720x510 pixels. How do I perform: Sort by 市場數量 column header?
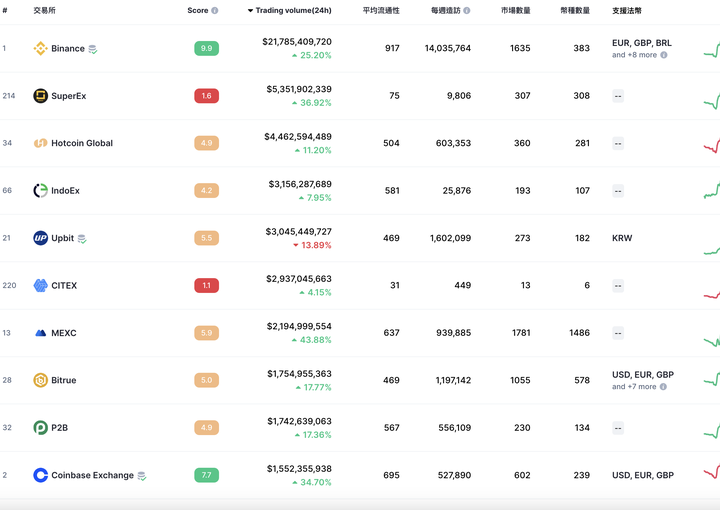click(x=516, y=11)
